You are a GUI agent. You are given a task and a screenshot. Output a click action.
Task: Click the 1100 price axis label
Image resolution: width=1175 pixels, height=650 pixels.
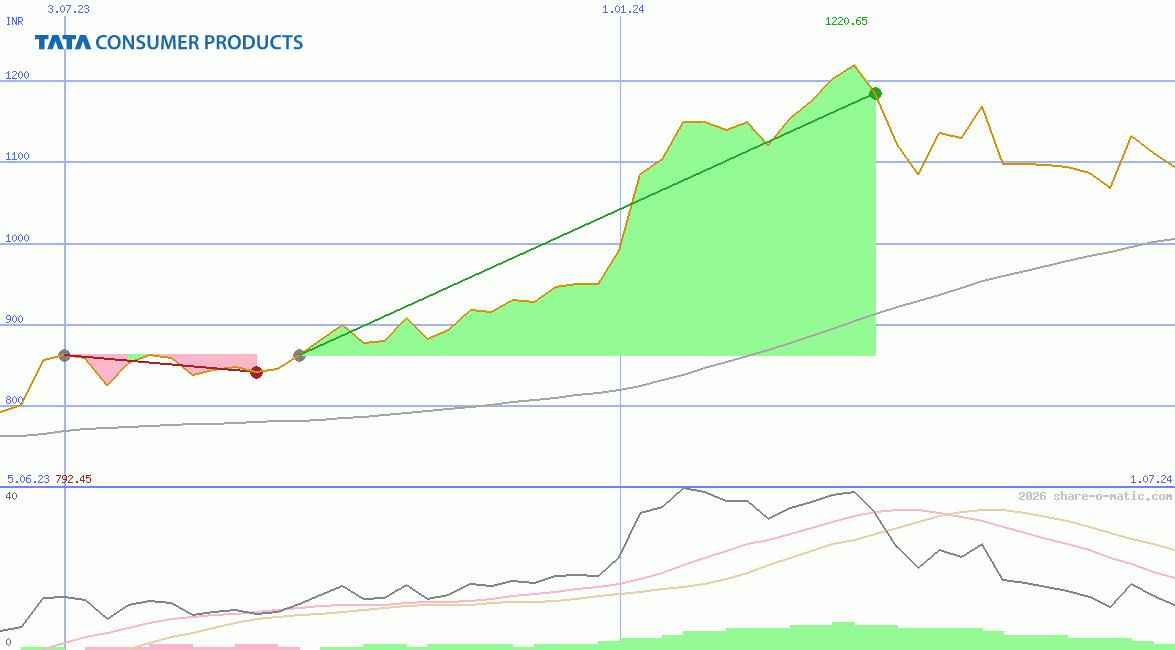(x=17, y=156)
